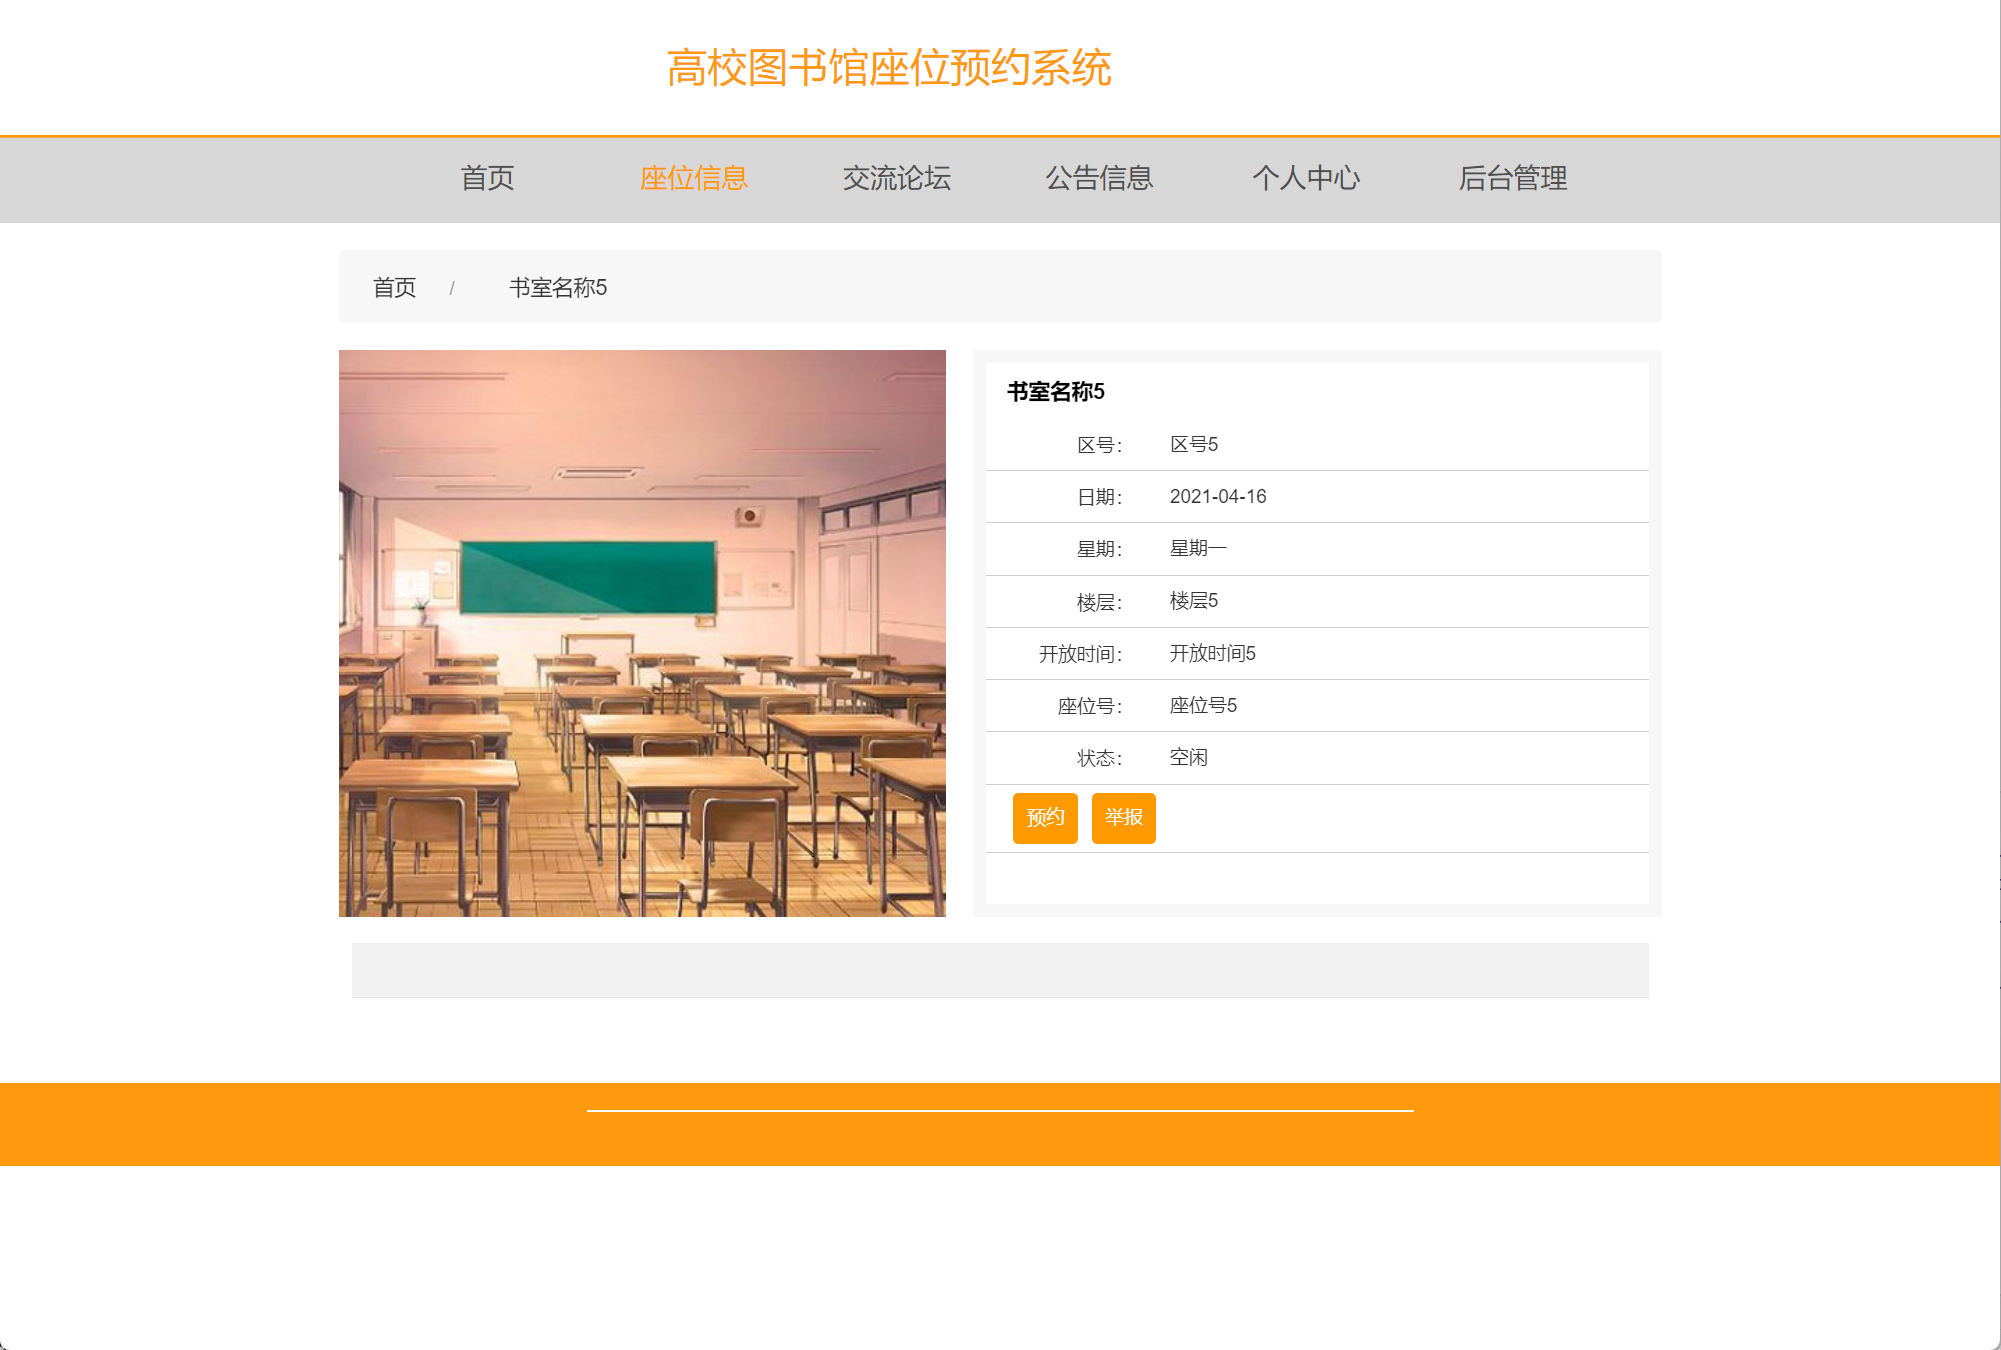This screenshot has height=1350, width=2001.
Task: Click the classroom photo thumbnail
Action: point(642,633)
